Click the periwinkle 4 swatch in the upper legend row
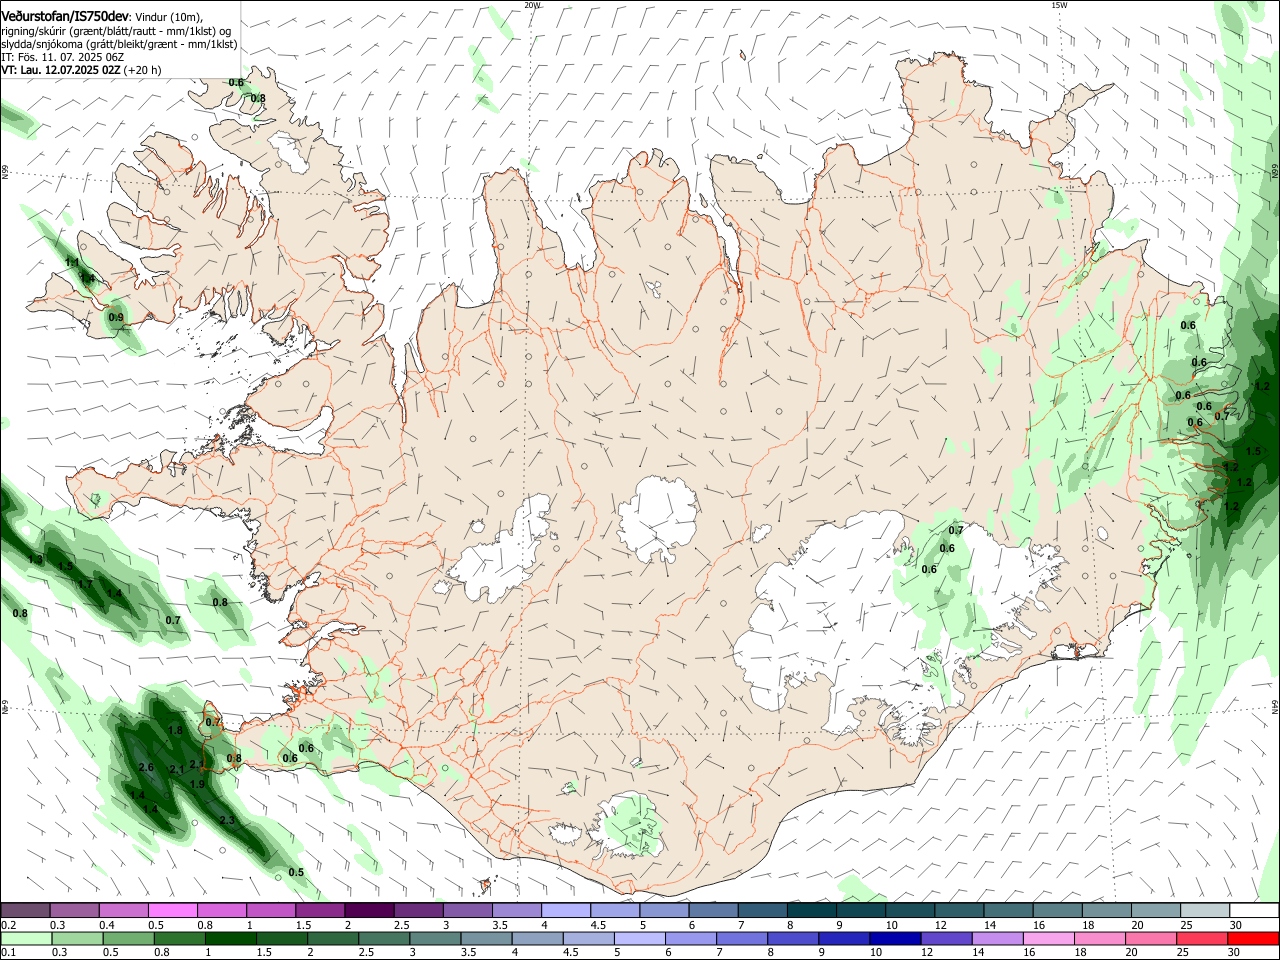1280x960 pixels. tap(566, 910)
